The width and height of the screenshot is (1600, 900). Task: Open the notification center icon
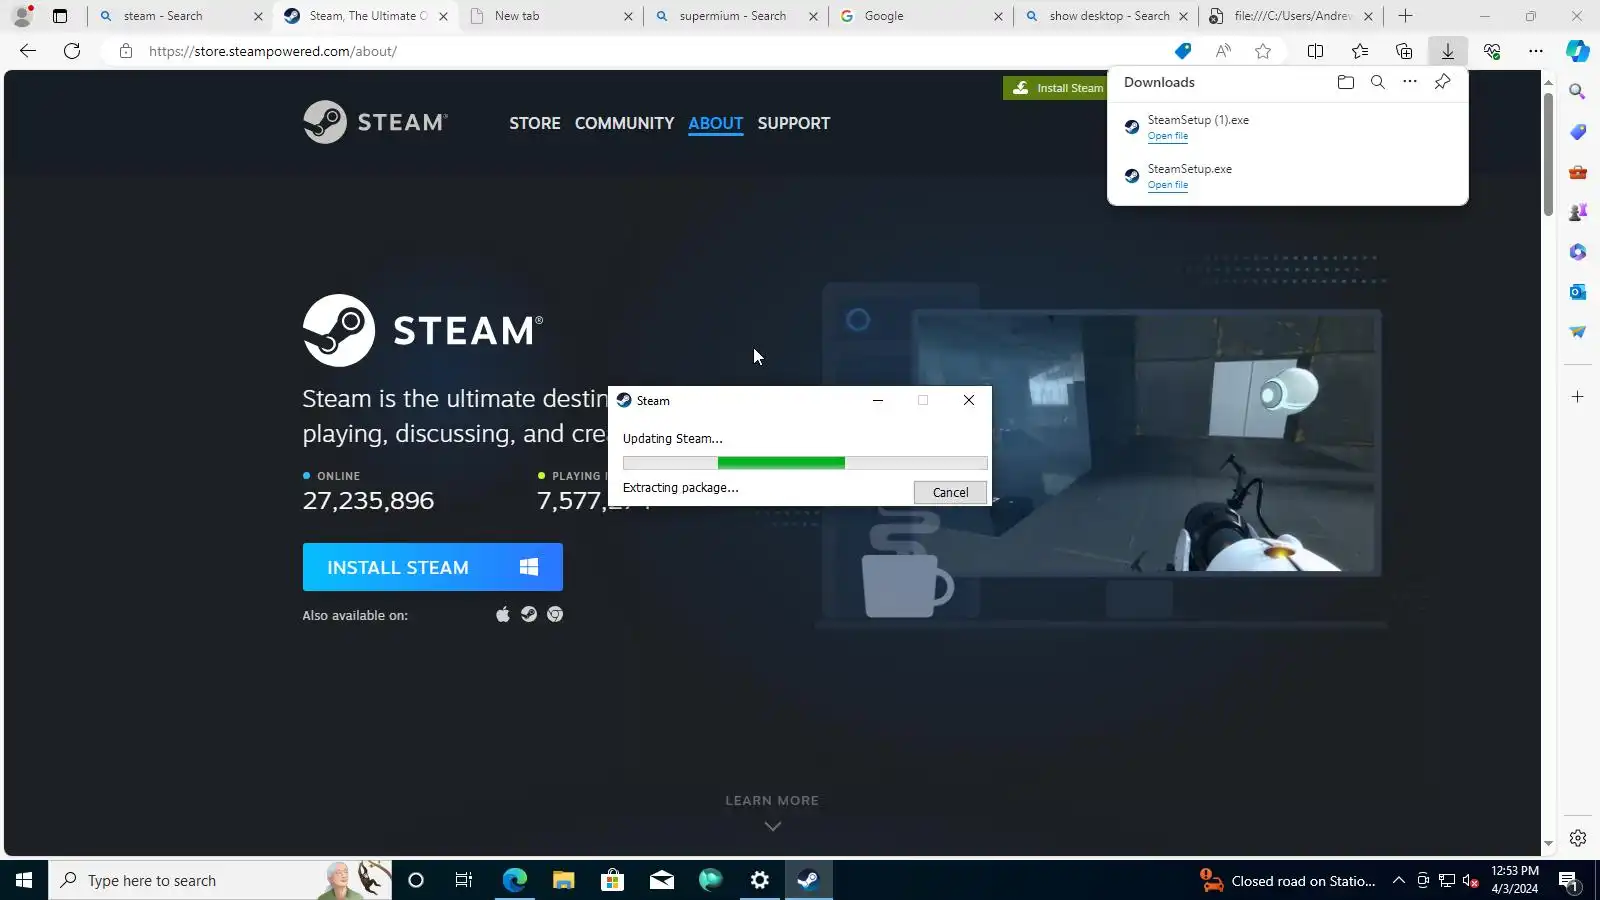(x=1569, y=880)
